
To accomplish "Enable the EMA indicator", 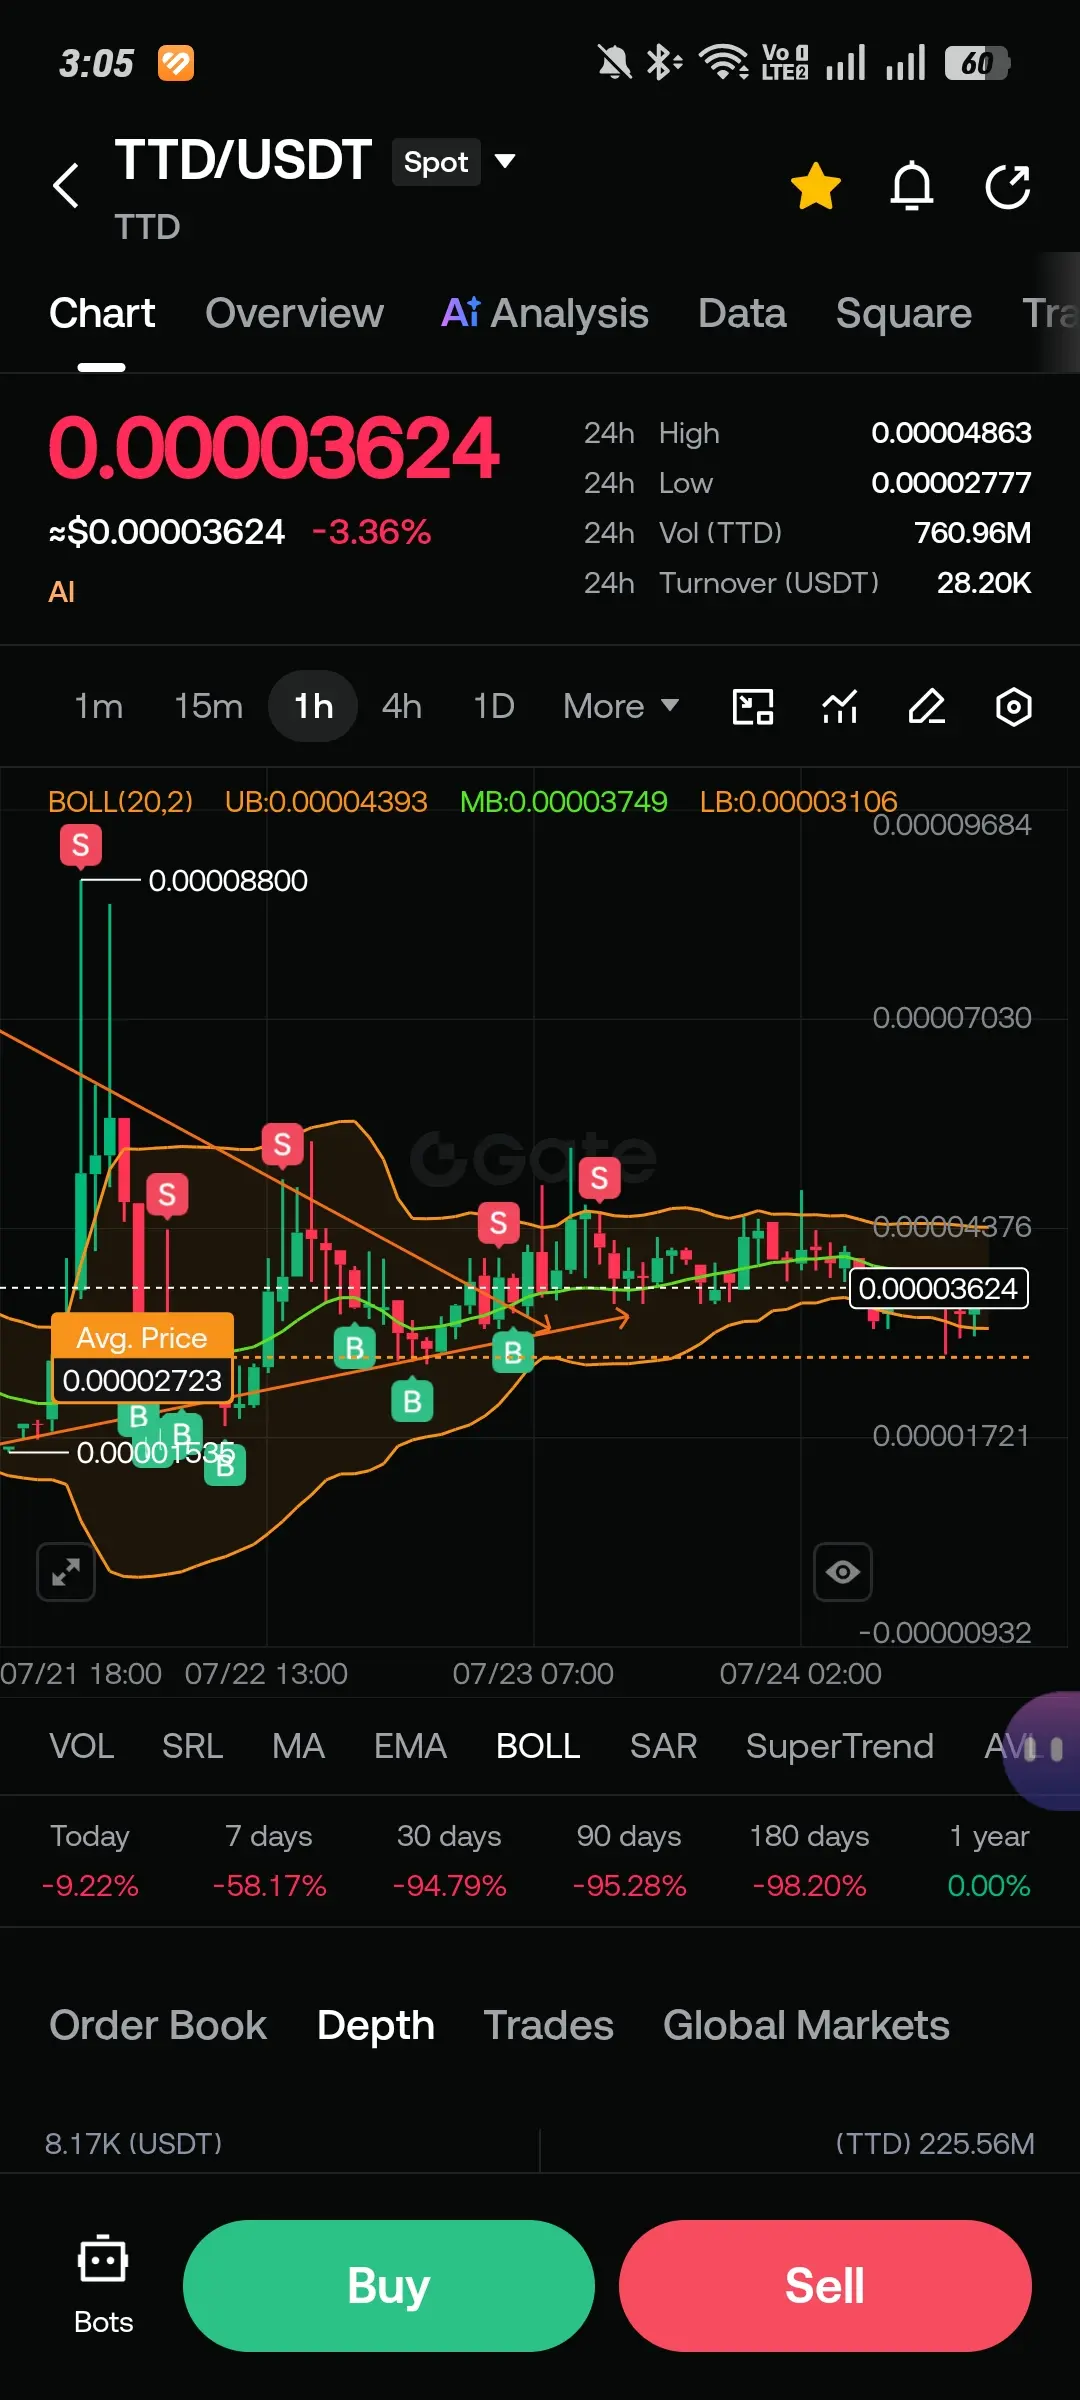I will coord(410,1746).
